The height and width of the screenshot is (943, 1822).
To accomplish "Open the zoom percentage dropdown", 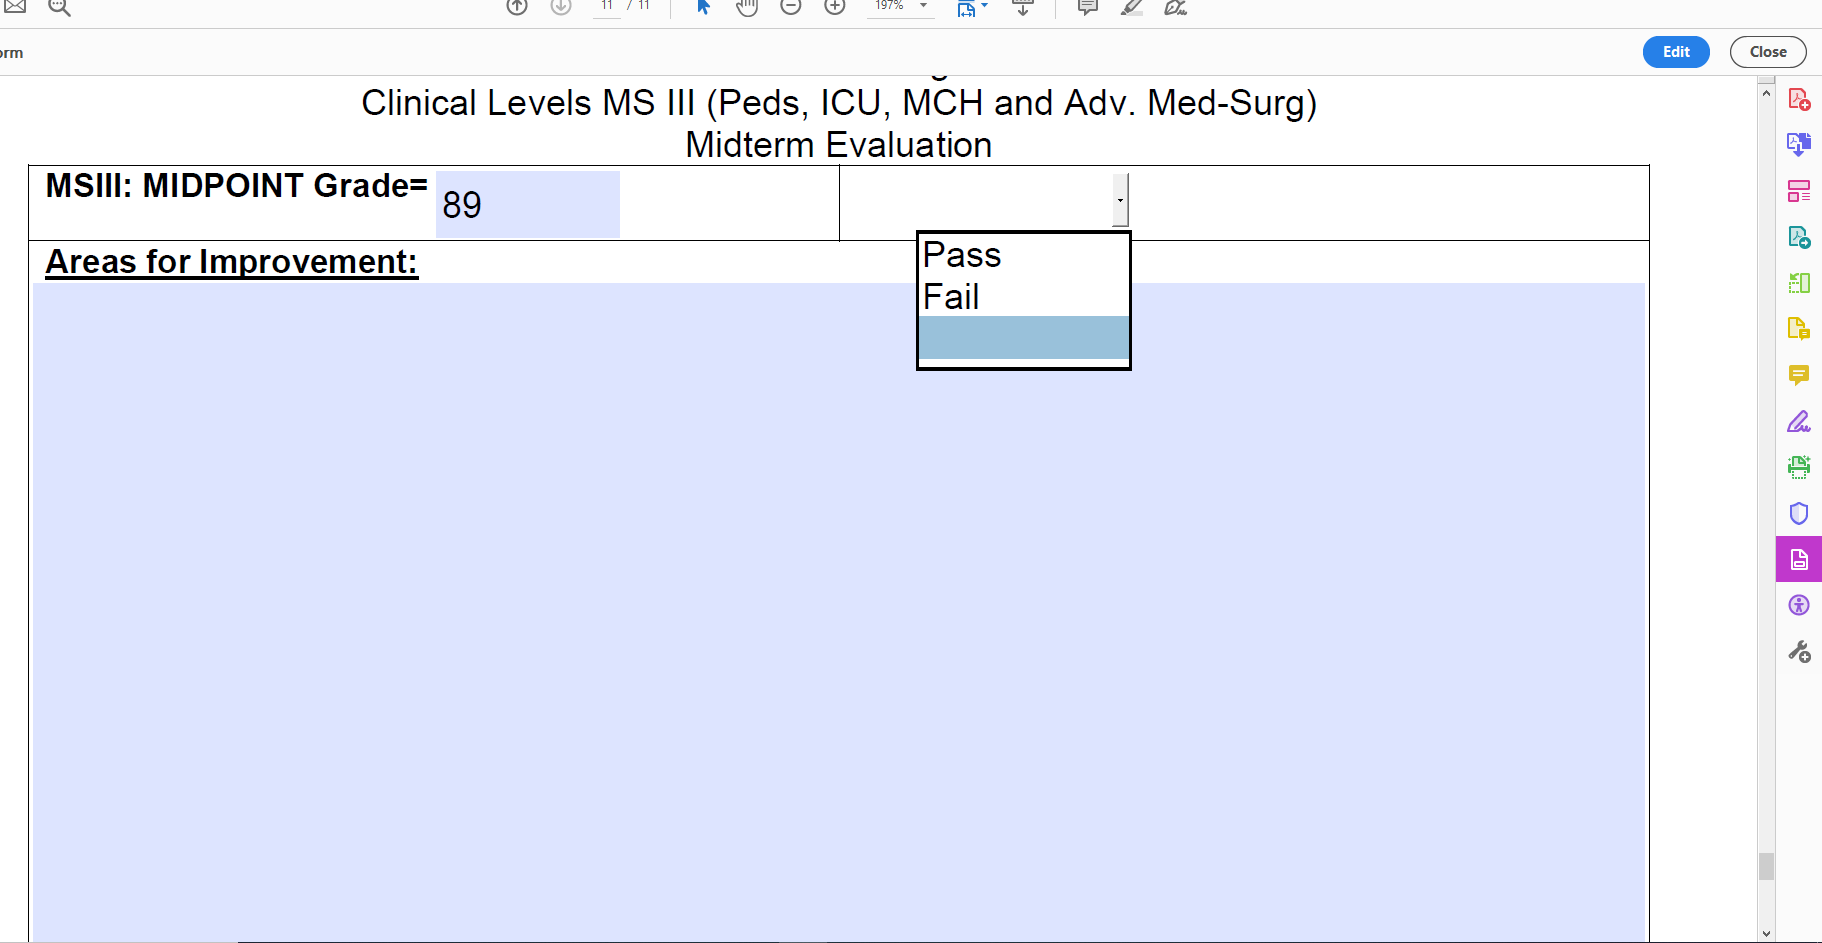I will pyautogui.click(x=921, y=8).
